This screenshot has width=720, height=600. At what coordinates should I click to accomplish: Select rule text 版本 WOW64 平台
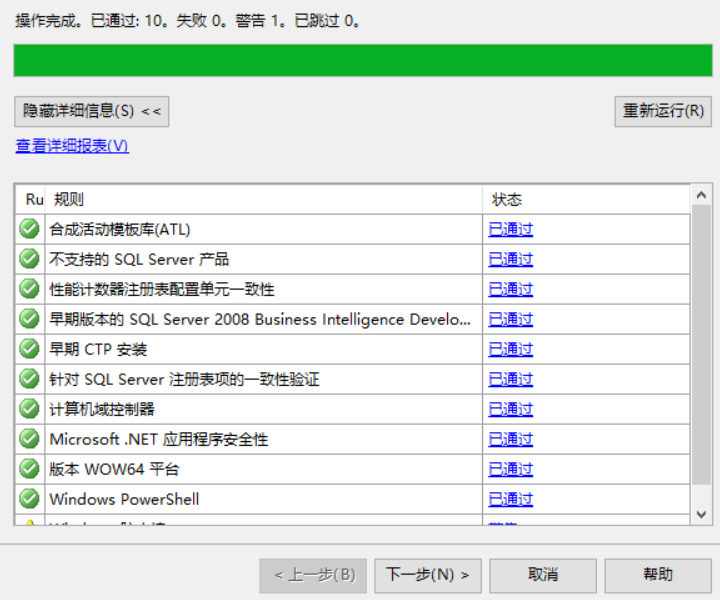tap(114, 469)
